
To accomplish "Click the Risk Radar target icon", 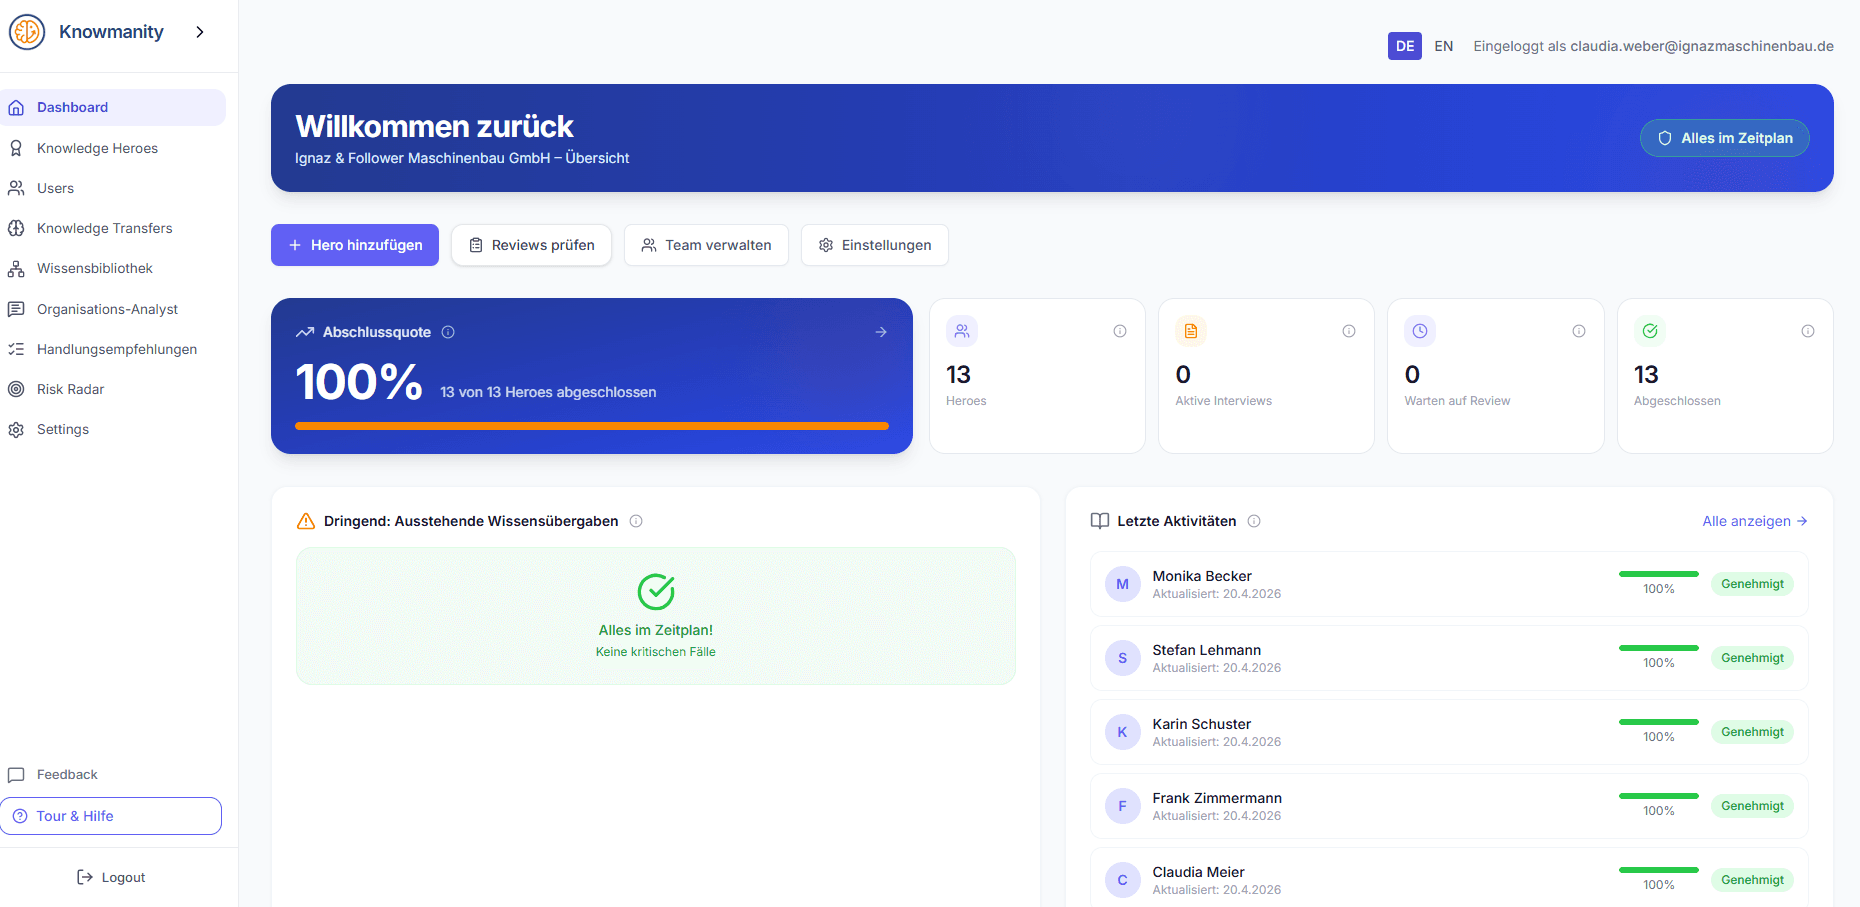I will pos(16,389).
